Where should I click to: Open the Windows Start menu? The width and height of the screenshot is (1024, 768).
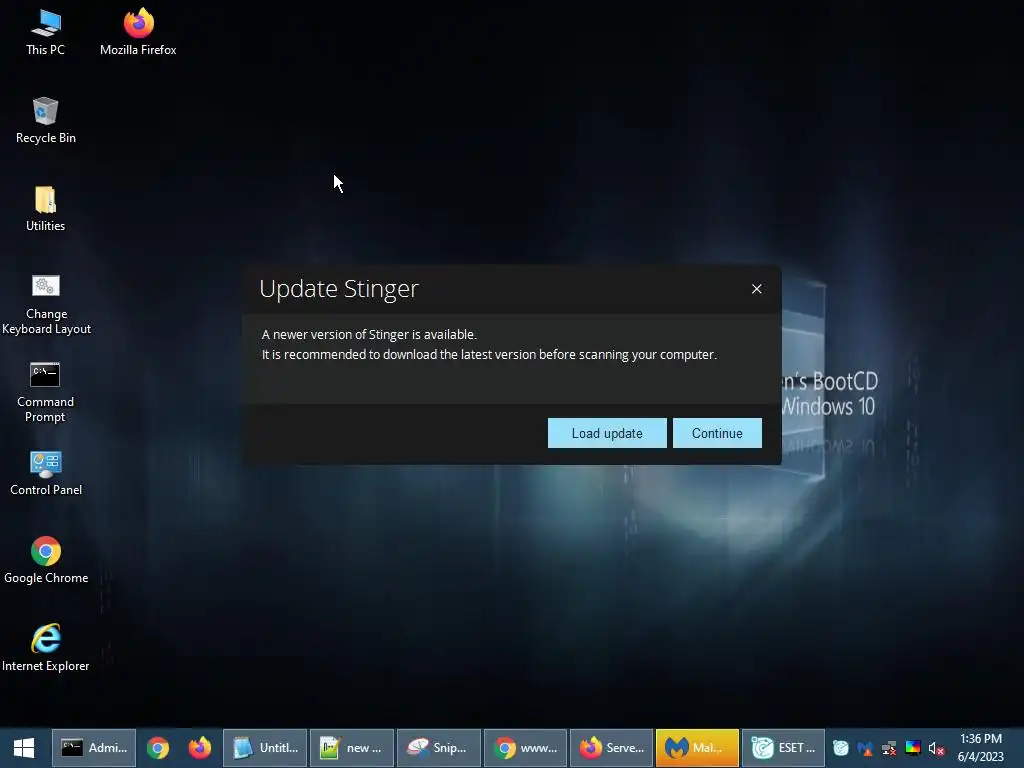tap(24, 748)
